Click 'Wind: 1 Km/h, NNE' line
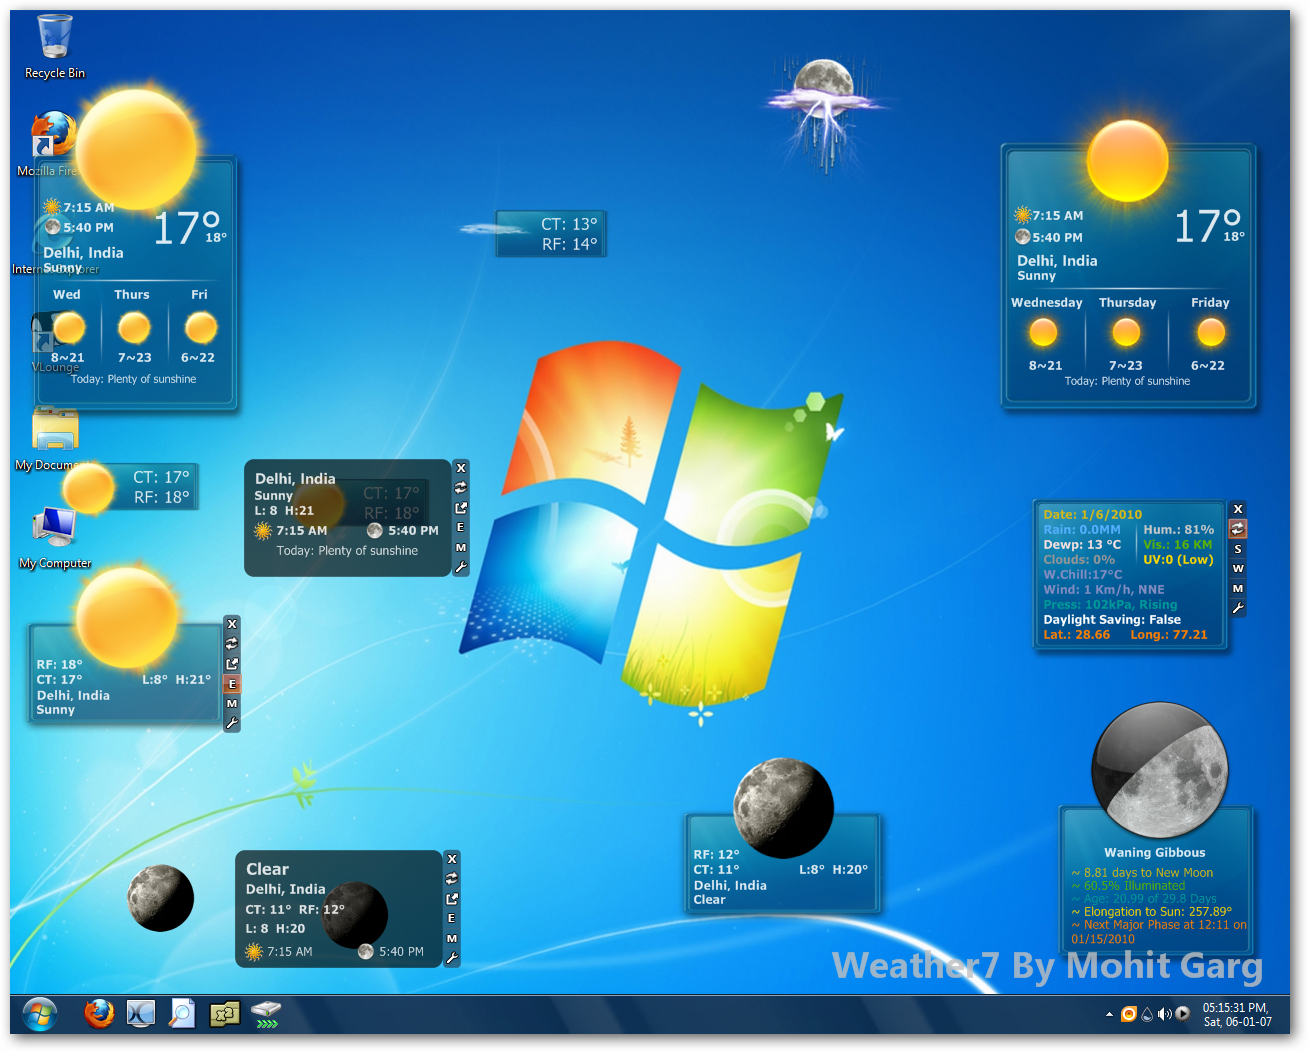1308x1052 pixels. (1104, 590)
